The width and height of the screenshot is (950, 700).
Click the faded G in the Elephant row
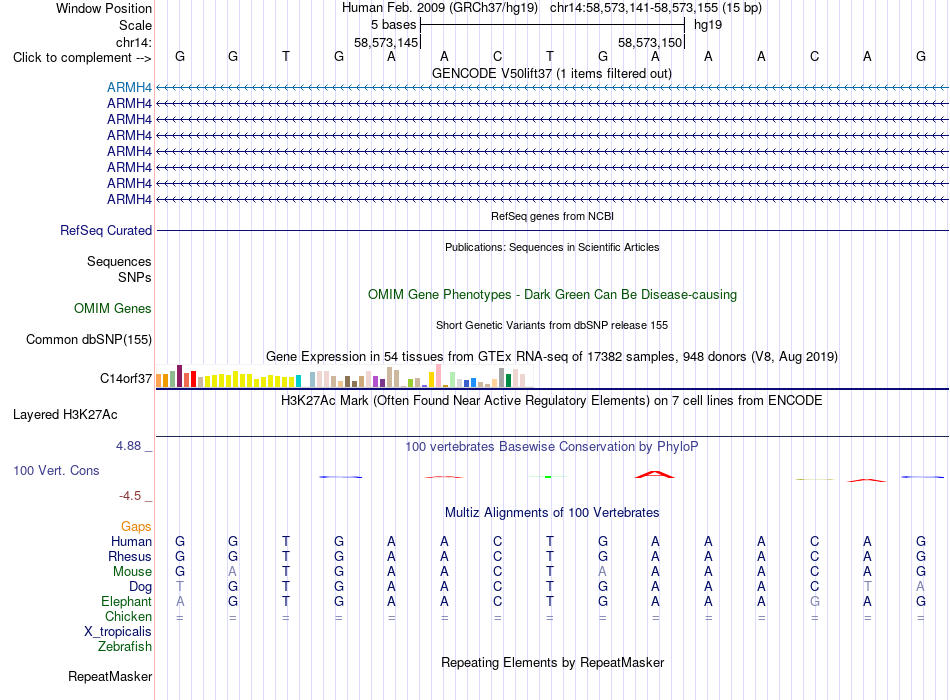[x=814, y=601]
